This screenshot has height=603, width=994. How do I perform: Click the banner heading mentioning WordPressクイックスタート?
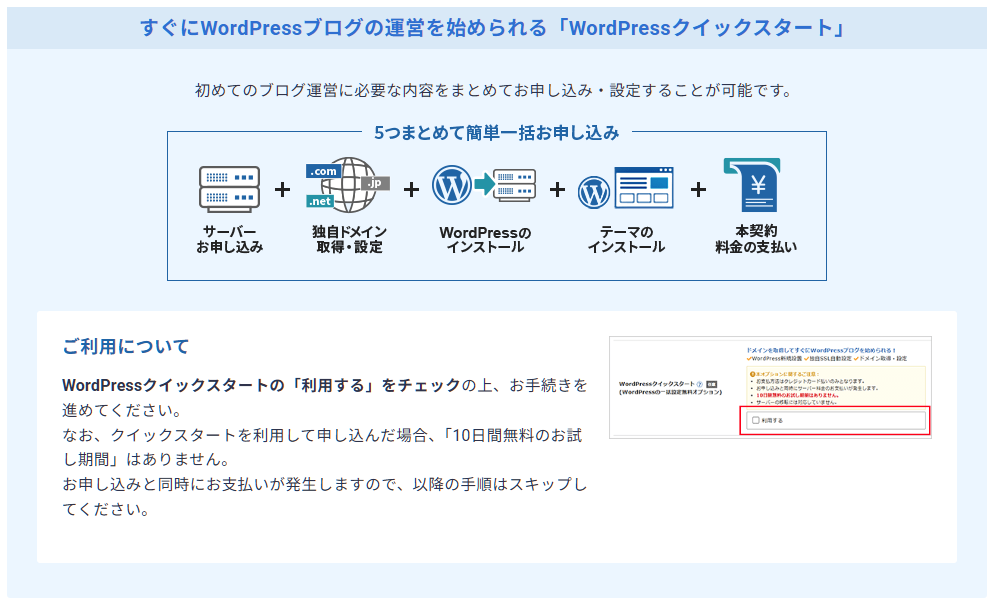click(493, 28)
